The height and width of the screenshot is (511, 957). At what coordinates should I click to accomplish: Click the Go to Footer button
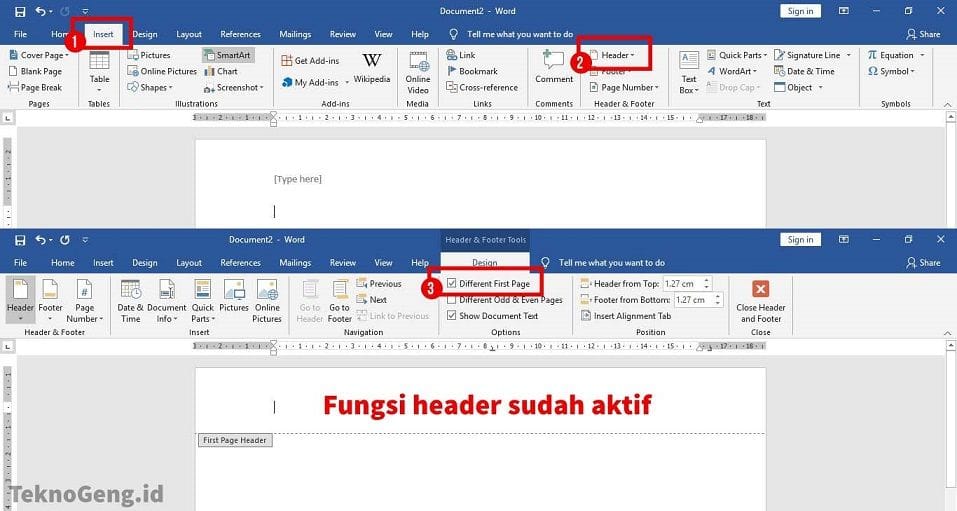(339, 300)
